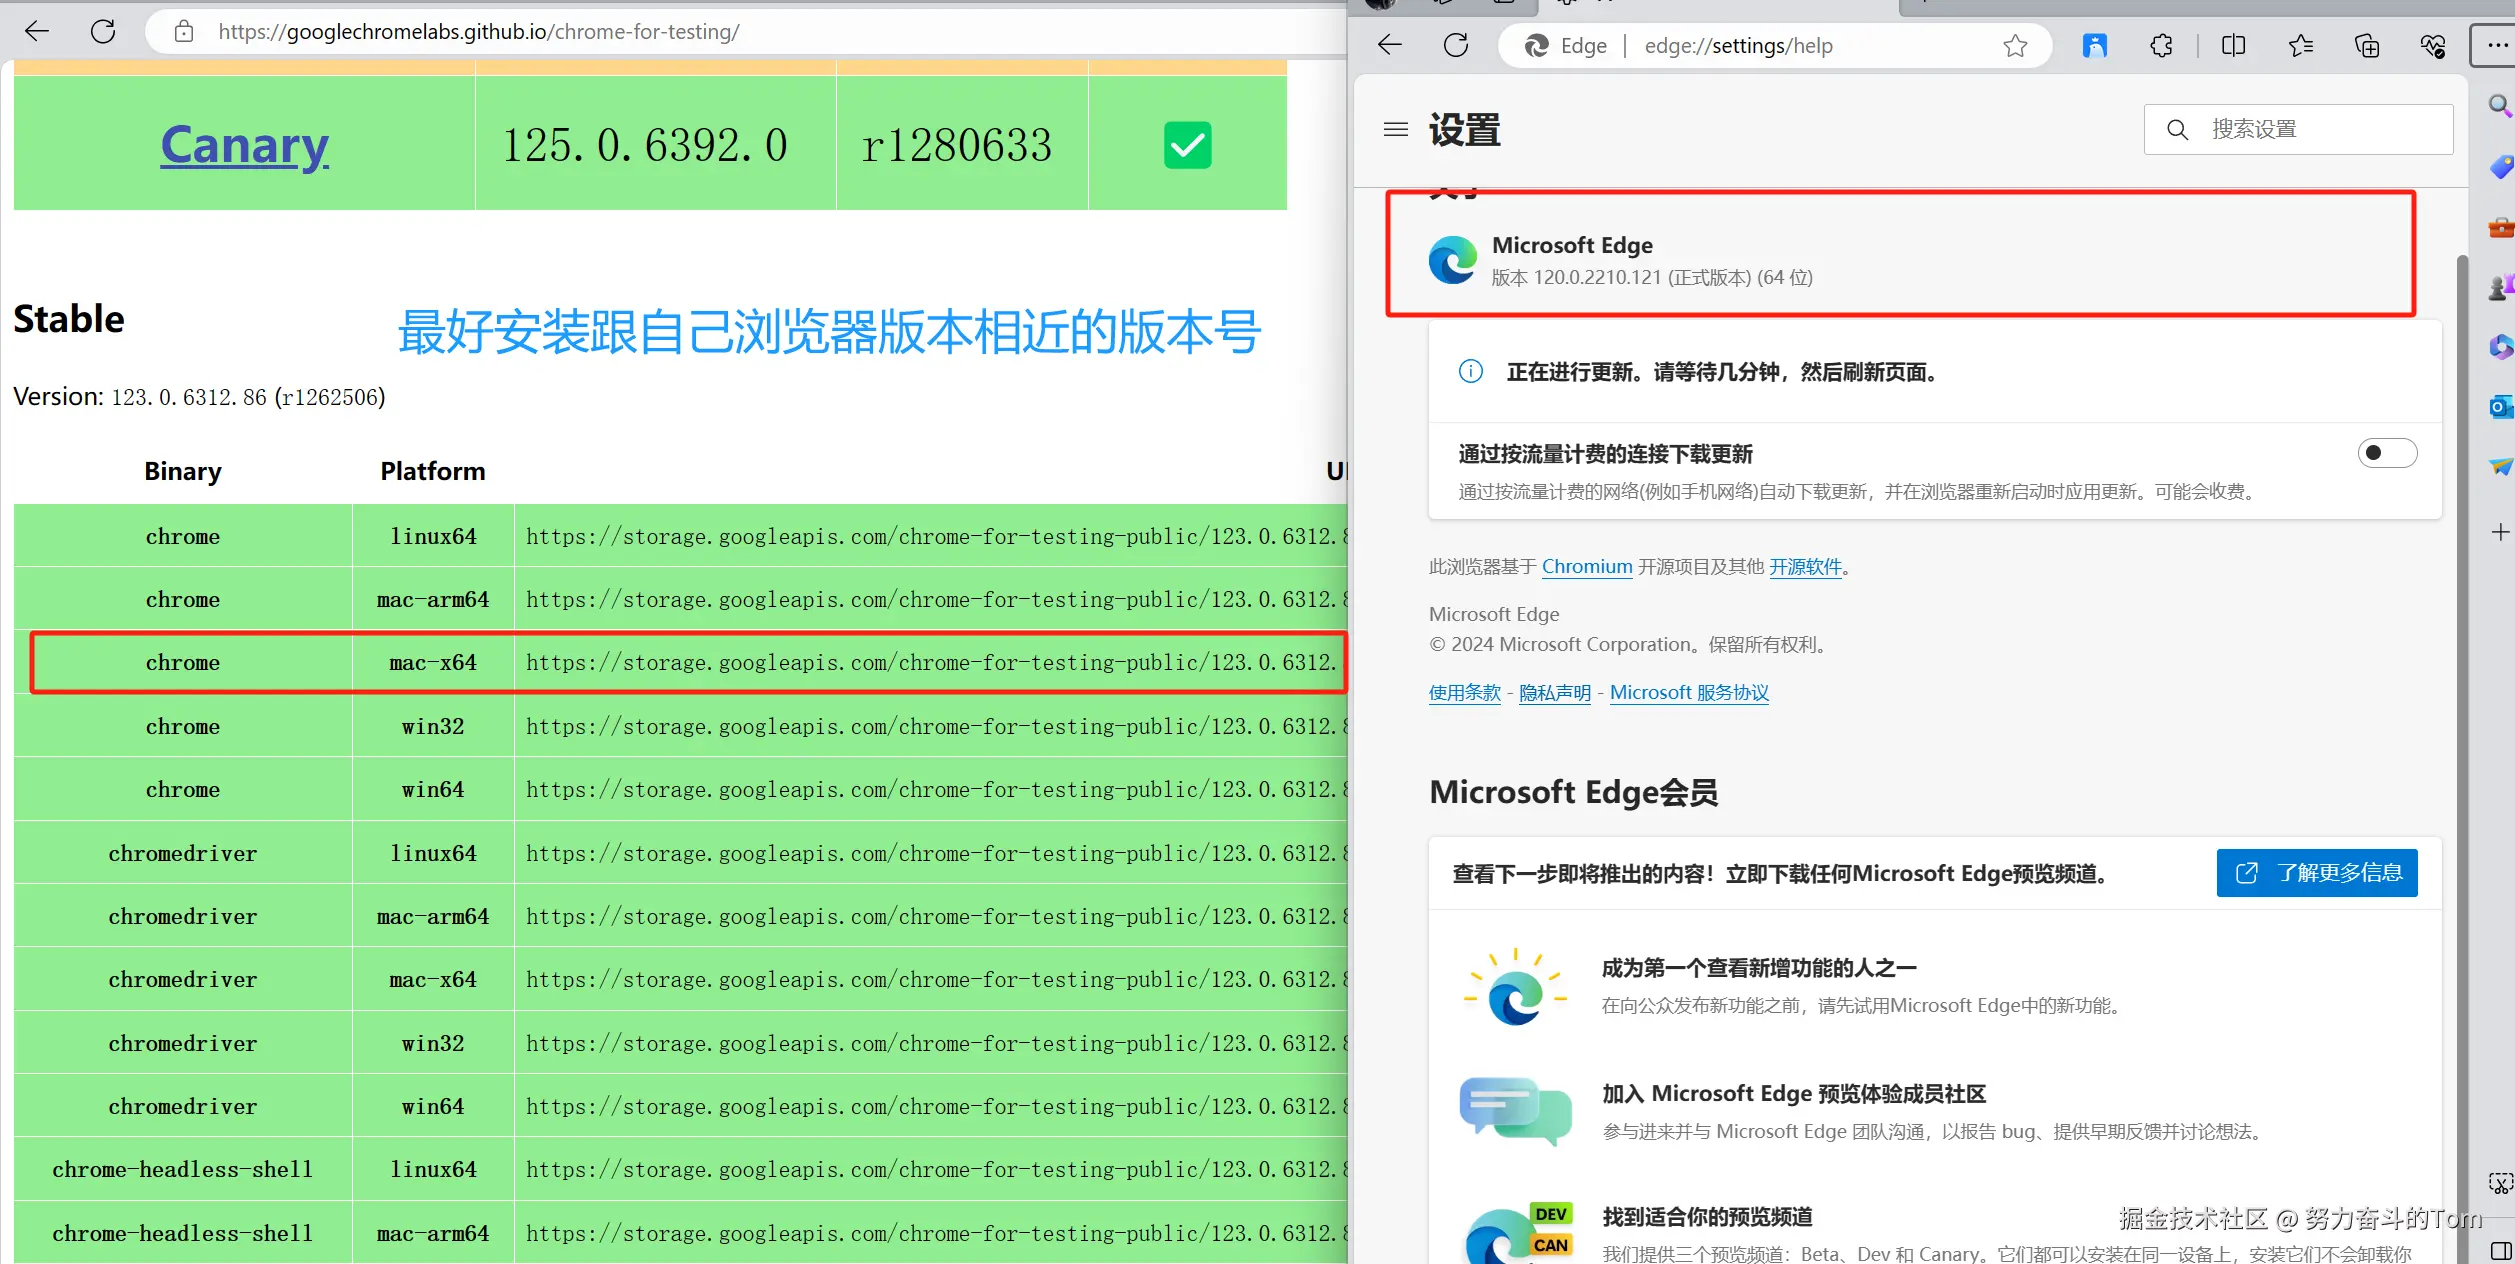Open the 使用条款 link
Viewport: 2515px width, 1264px height.
(1465, 693)
